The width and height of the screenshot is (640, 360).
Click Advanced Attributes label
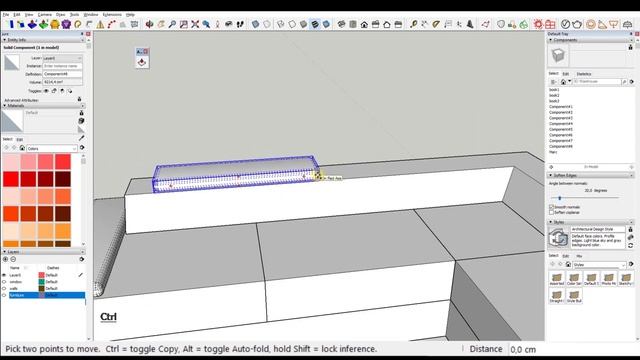pyautogui.click(x=21, y=100)
